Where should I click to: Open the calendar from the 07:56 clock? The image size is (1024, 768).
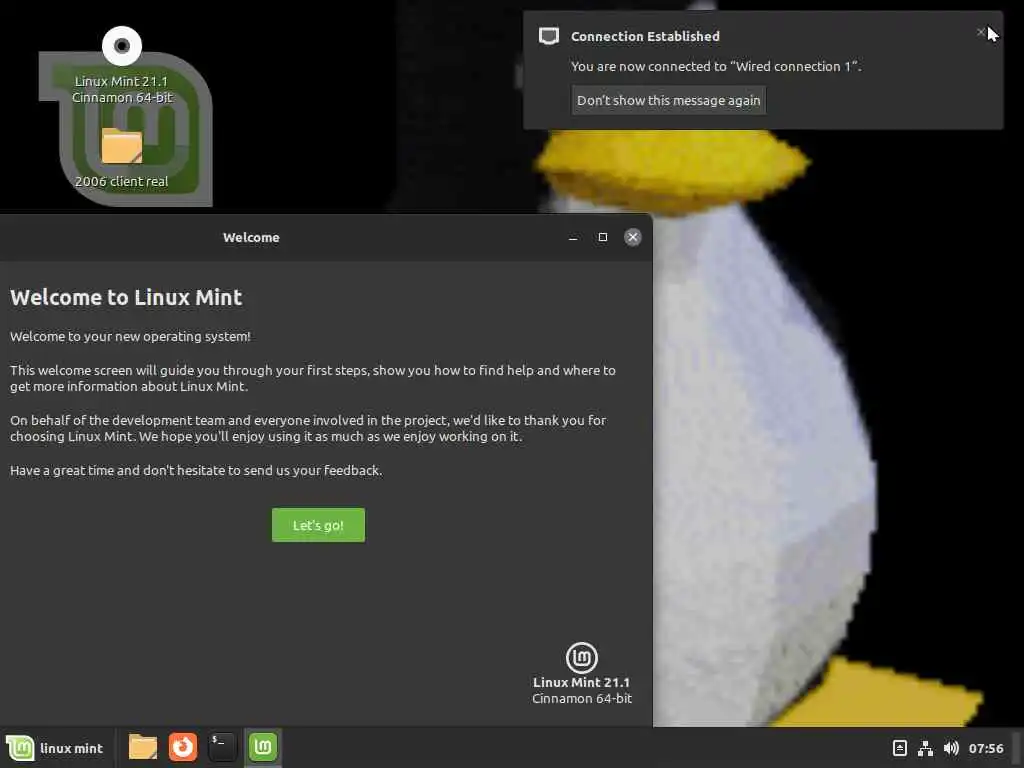(986, 748)
